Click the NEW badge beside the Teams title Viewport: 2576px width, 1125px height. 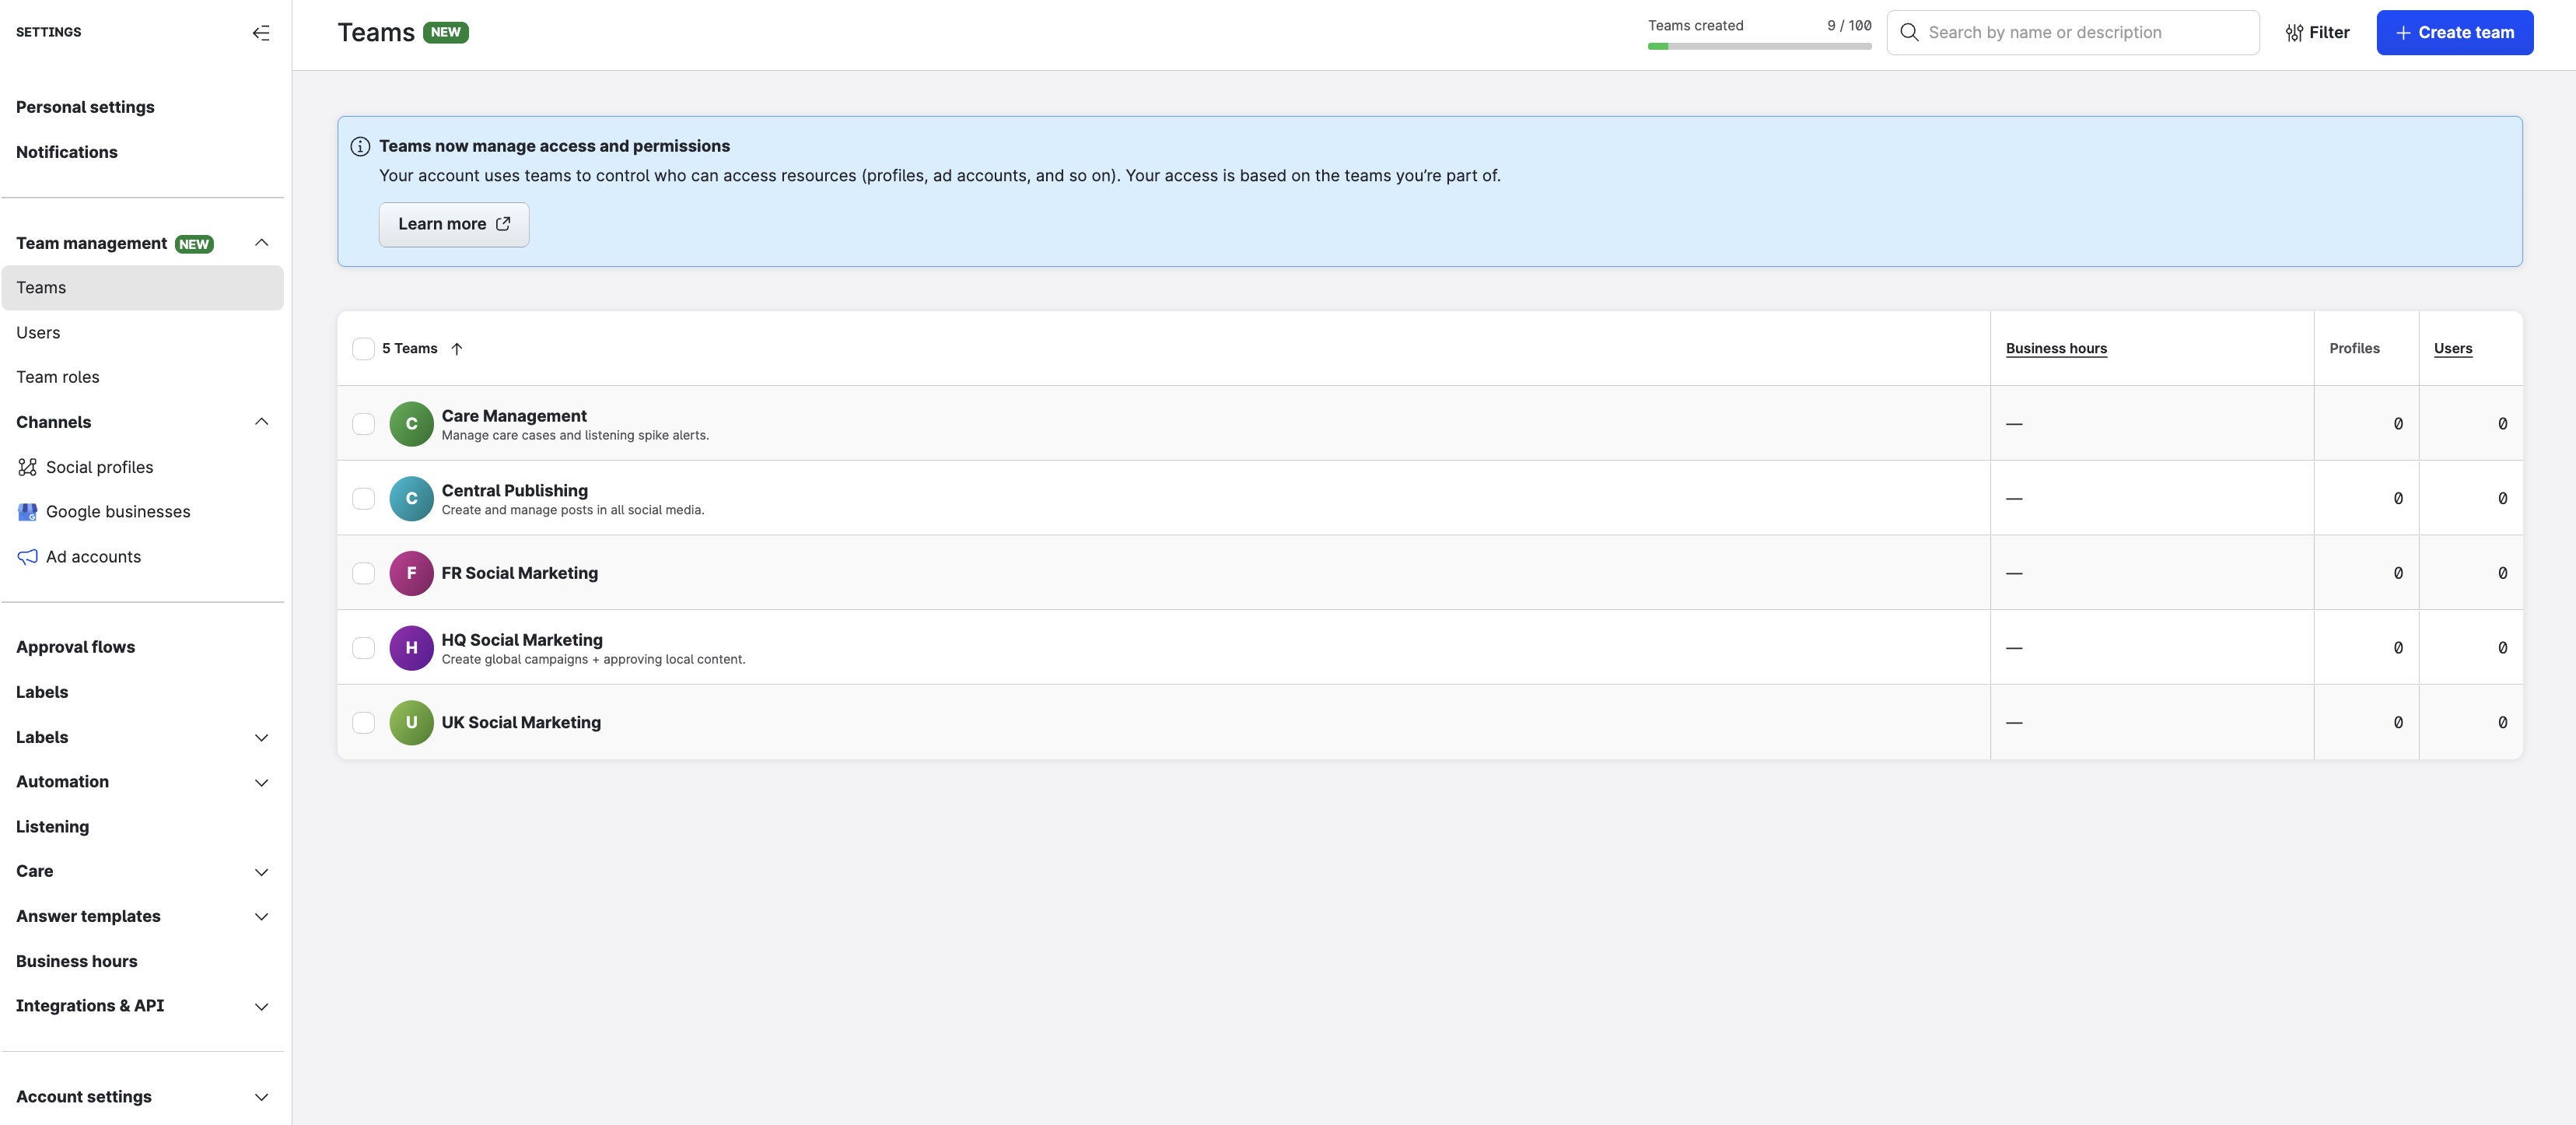click(x=446, y=32)
